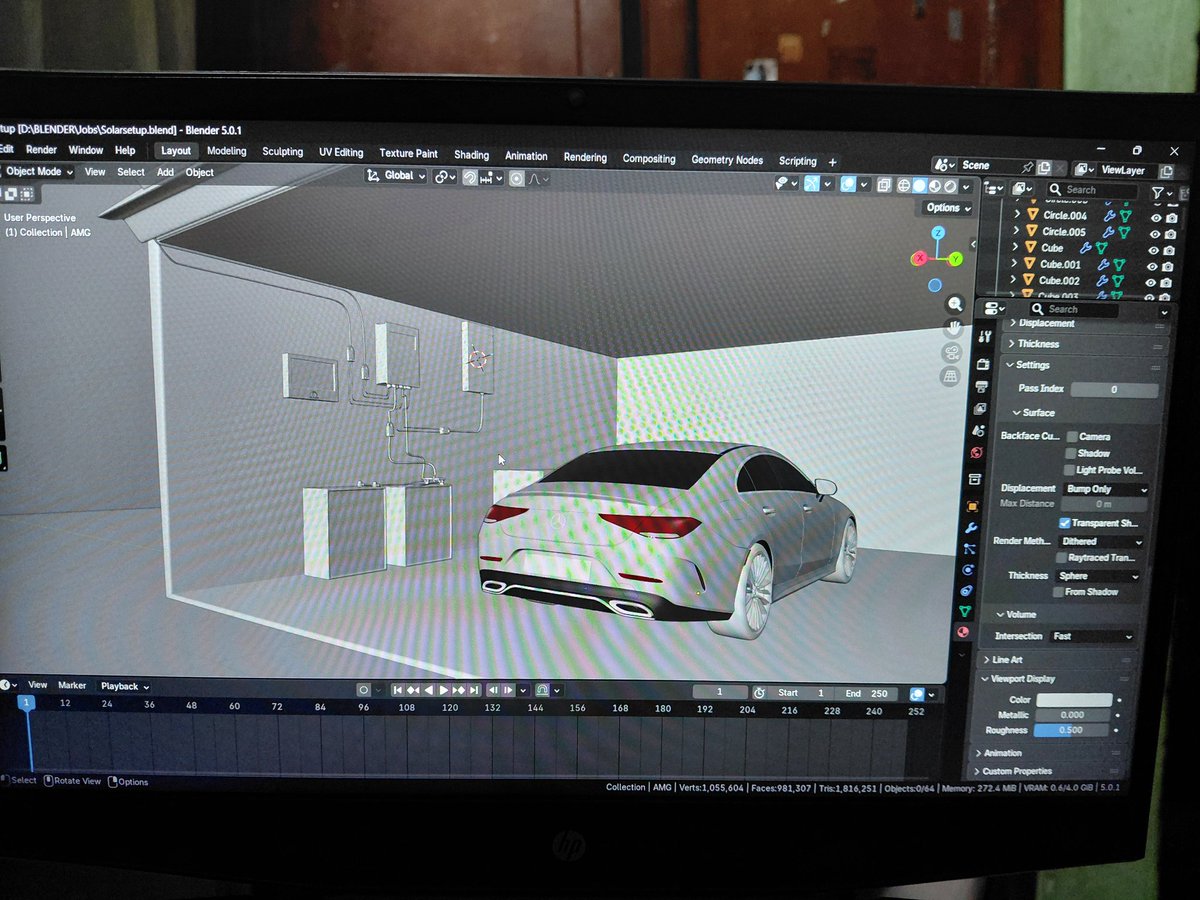Click the new scene icon beside Scene
1200x900 pixels.
point(1044,168)
